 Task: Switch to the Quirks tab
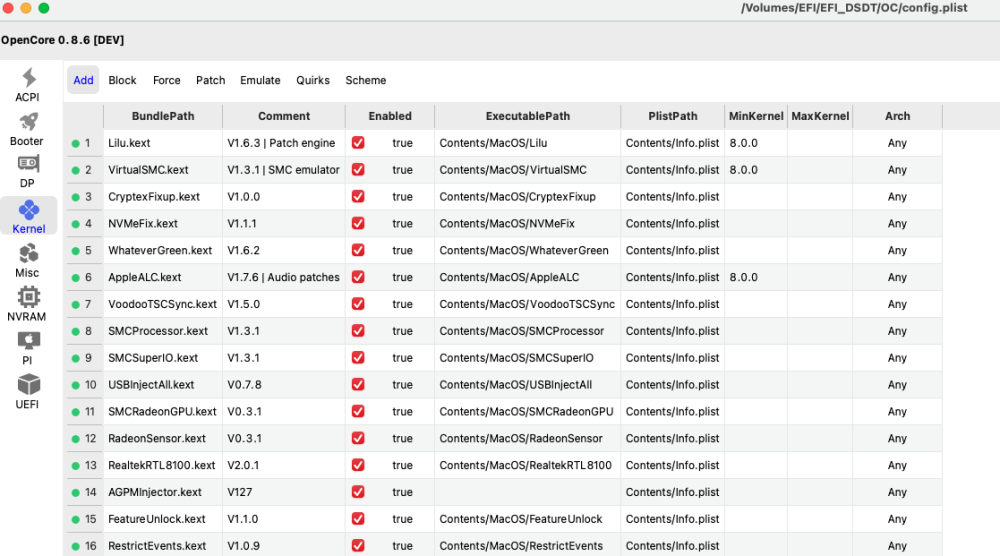pos(312,80)
